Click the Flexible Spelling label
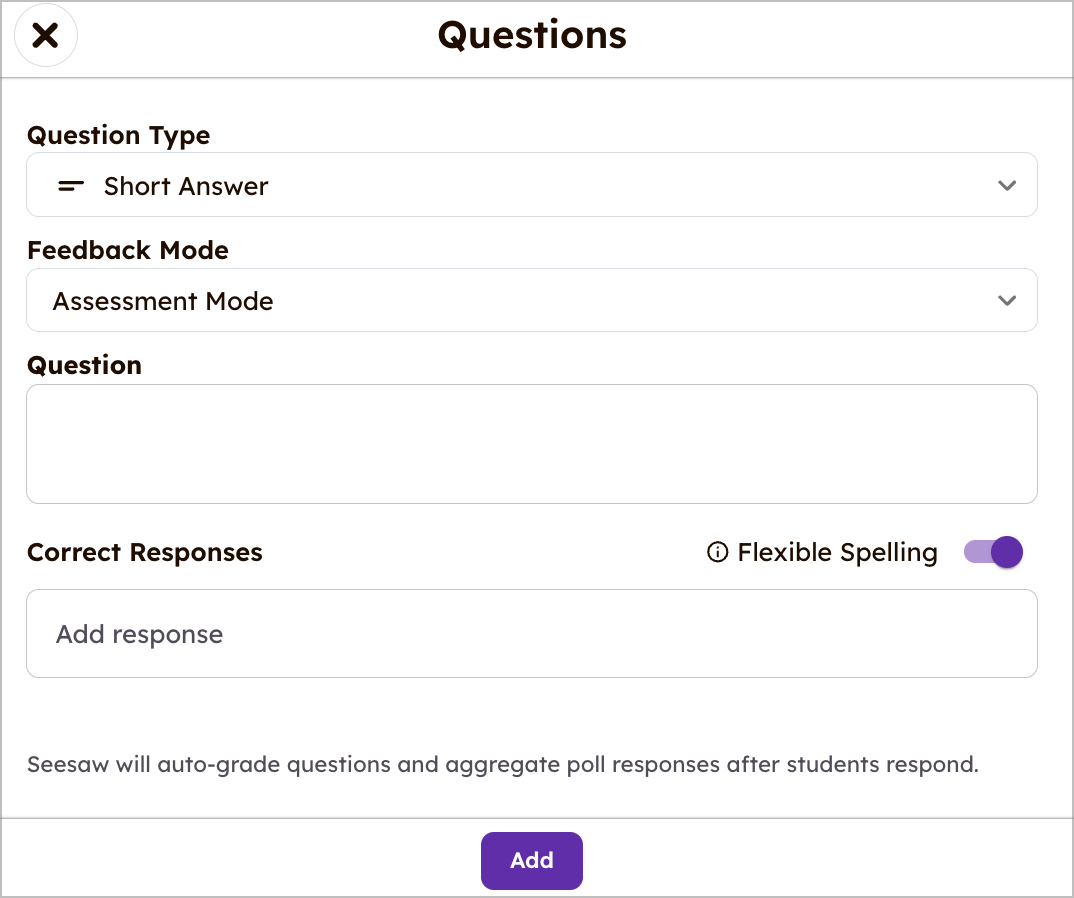This screenshot has height=898, width=1074. (837, 552)
